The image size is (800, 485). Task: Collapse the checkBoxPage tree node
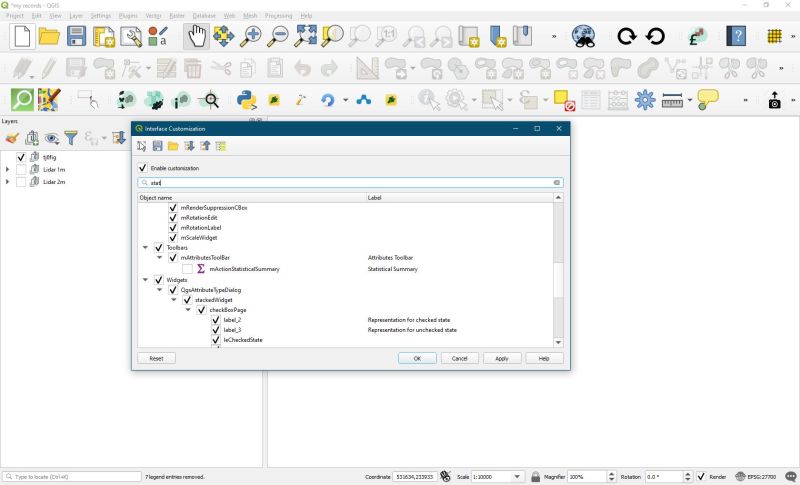coord(188,310)
